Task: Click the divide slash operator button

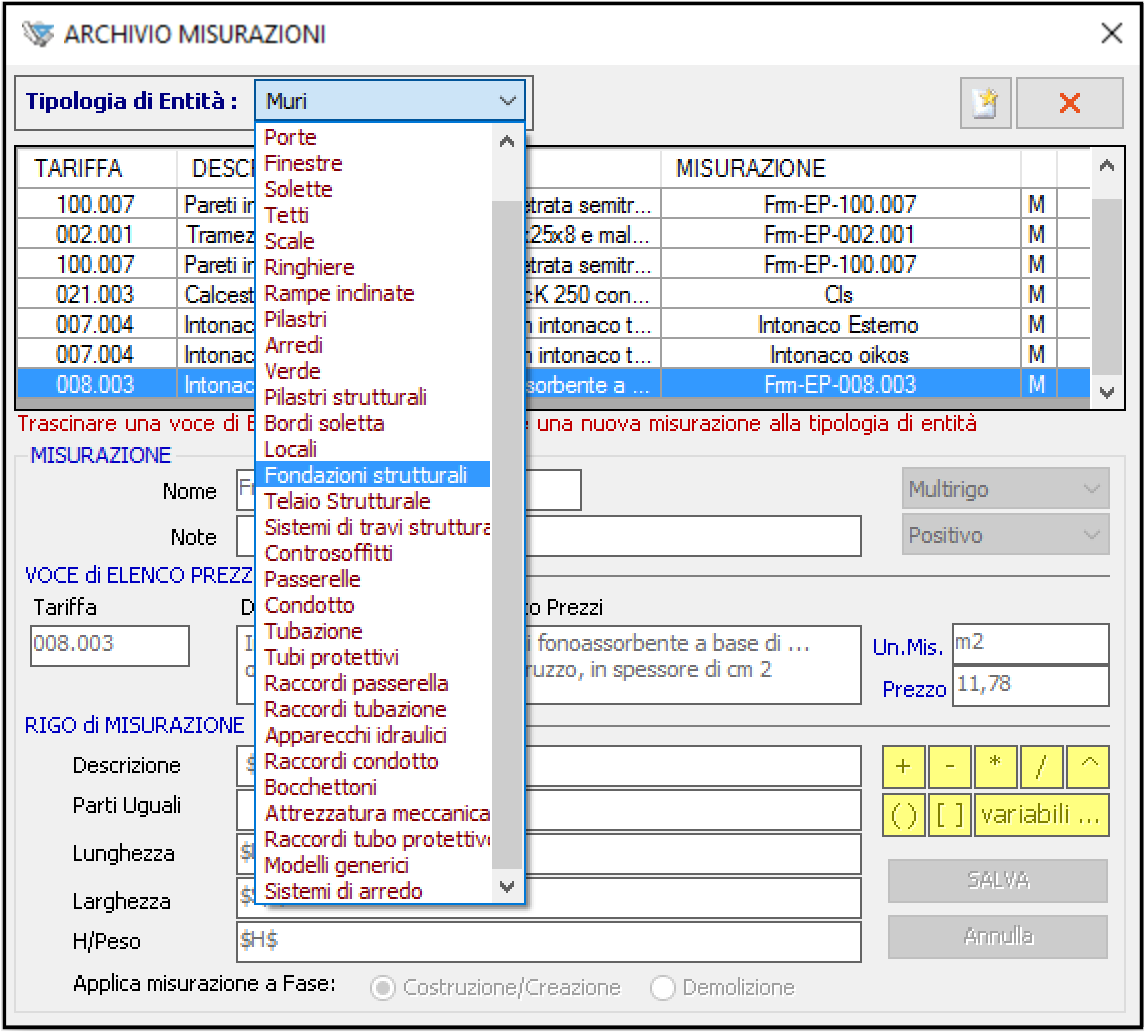Action: click(1042, 767)
